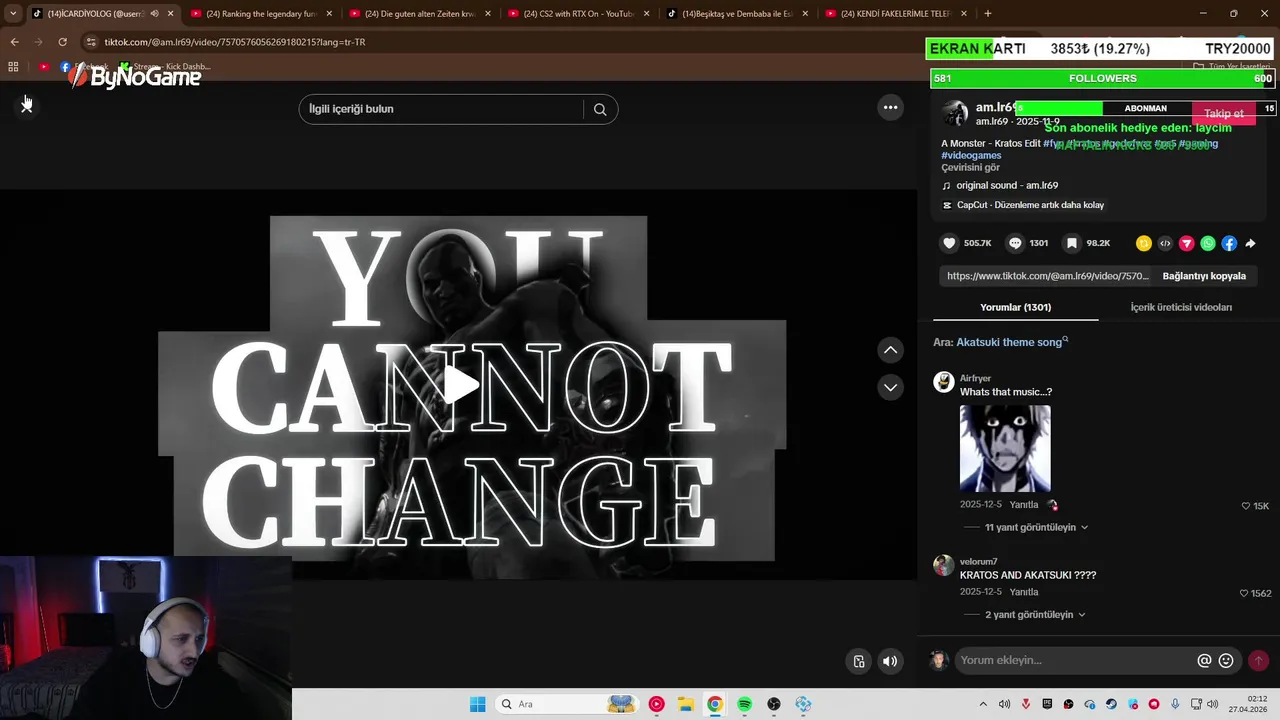Open the three-dot more options menu

(x=890, y=107)
